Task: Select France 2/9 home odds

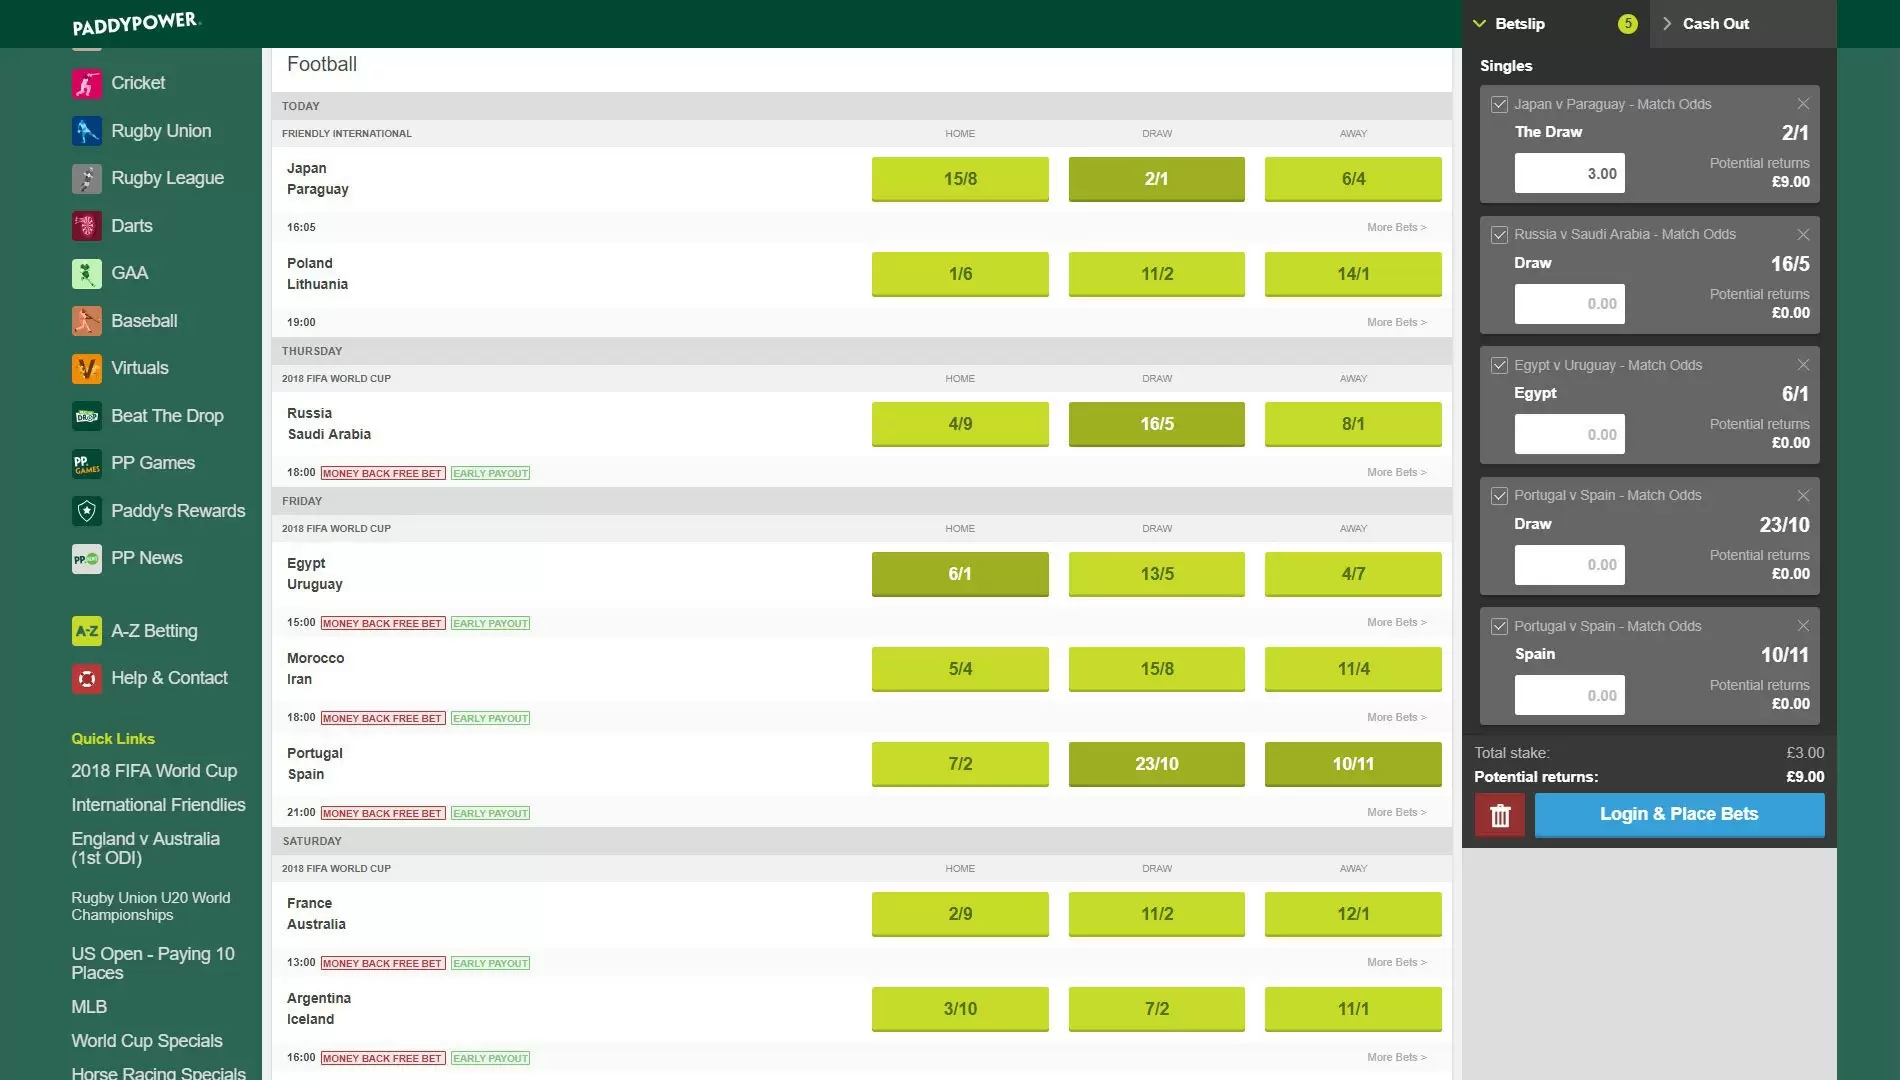Action: tap(960, 914)
